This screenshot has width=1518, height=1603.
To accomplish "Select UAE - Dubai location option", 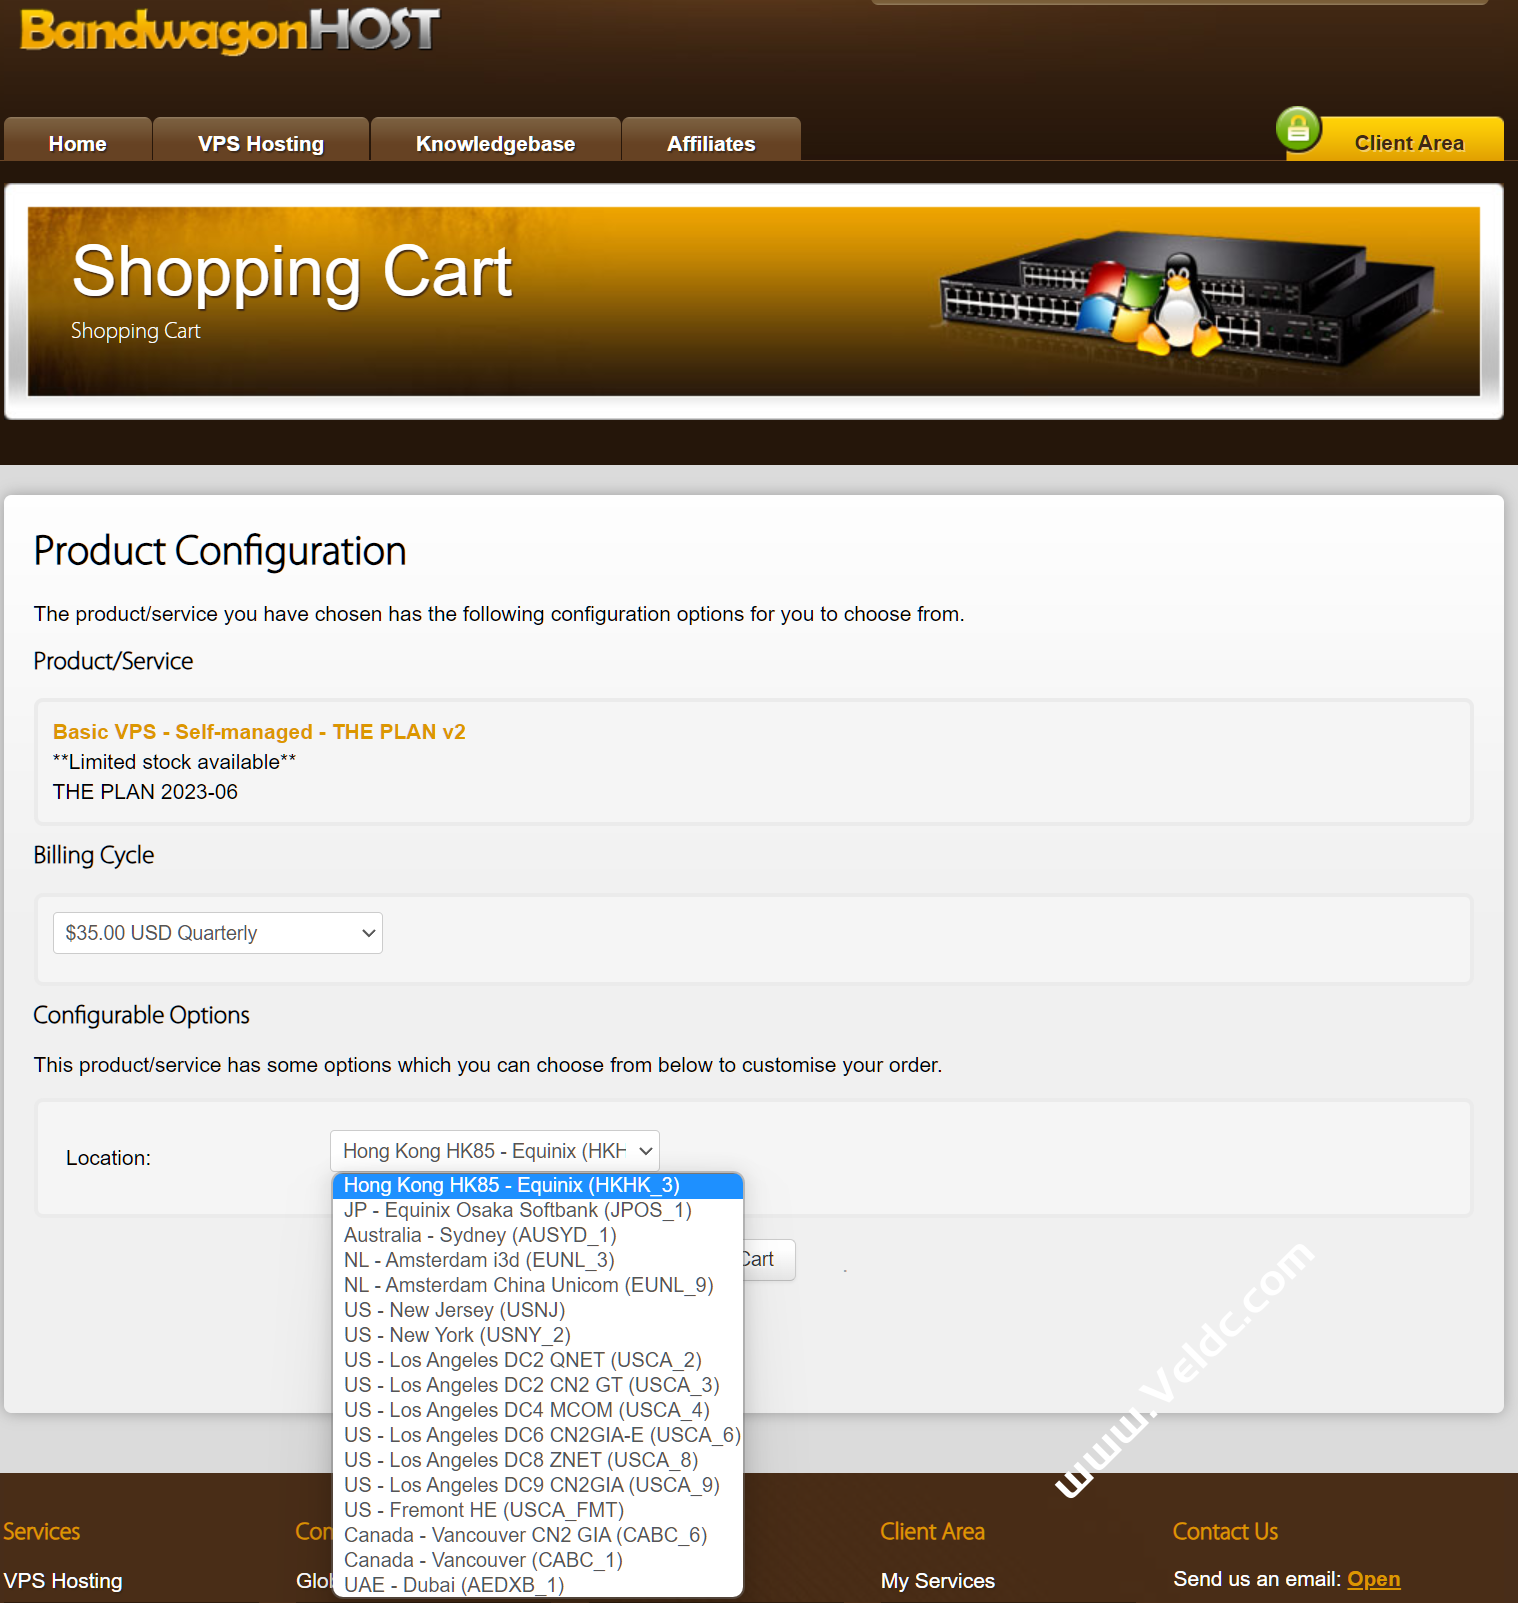I will point(453,1585).
